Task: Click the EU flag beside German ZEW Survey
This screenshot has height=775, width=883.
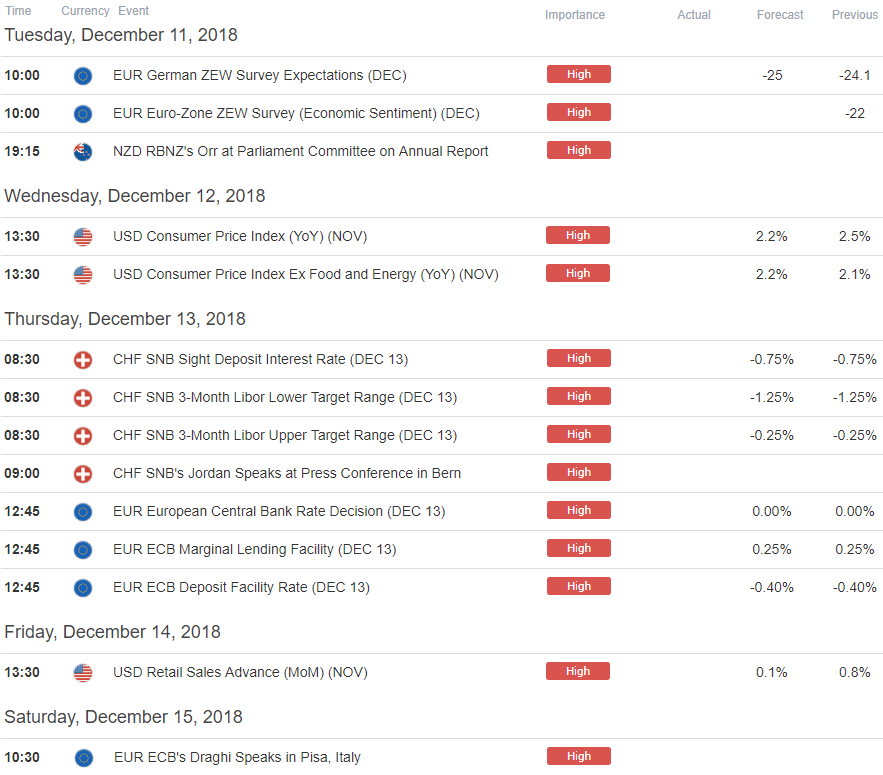Action: point(83,75)
